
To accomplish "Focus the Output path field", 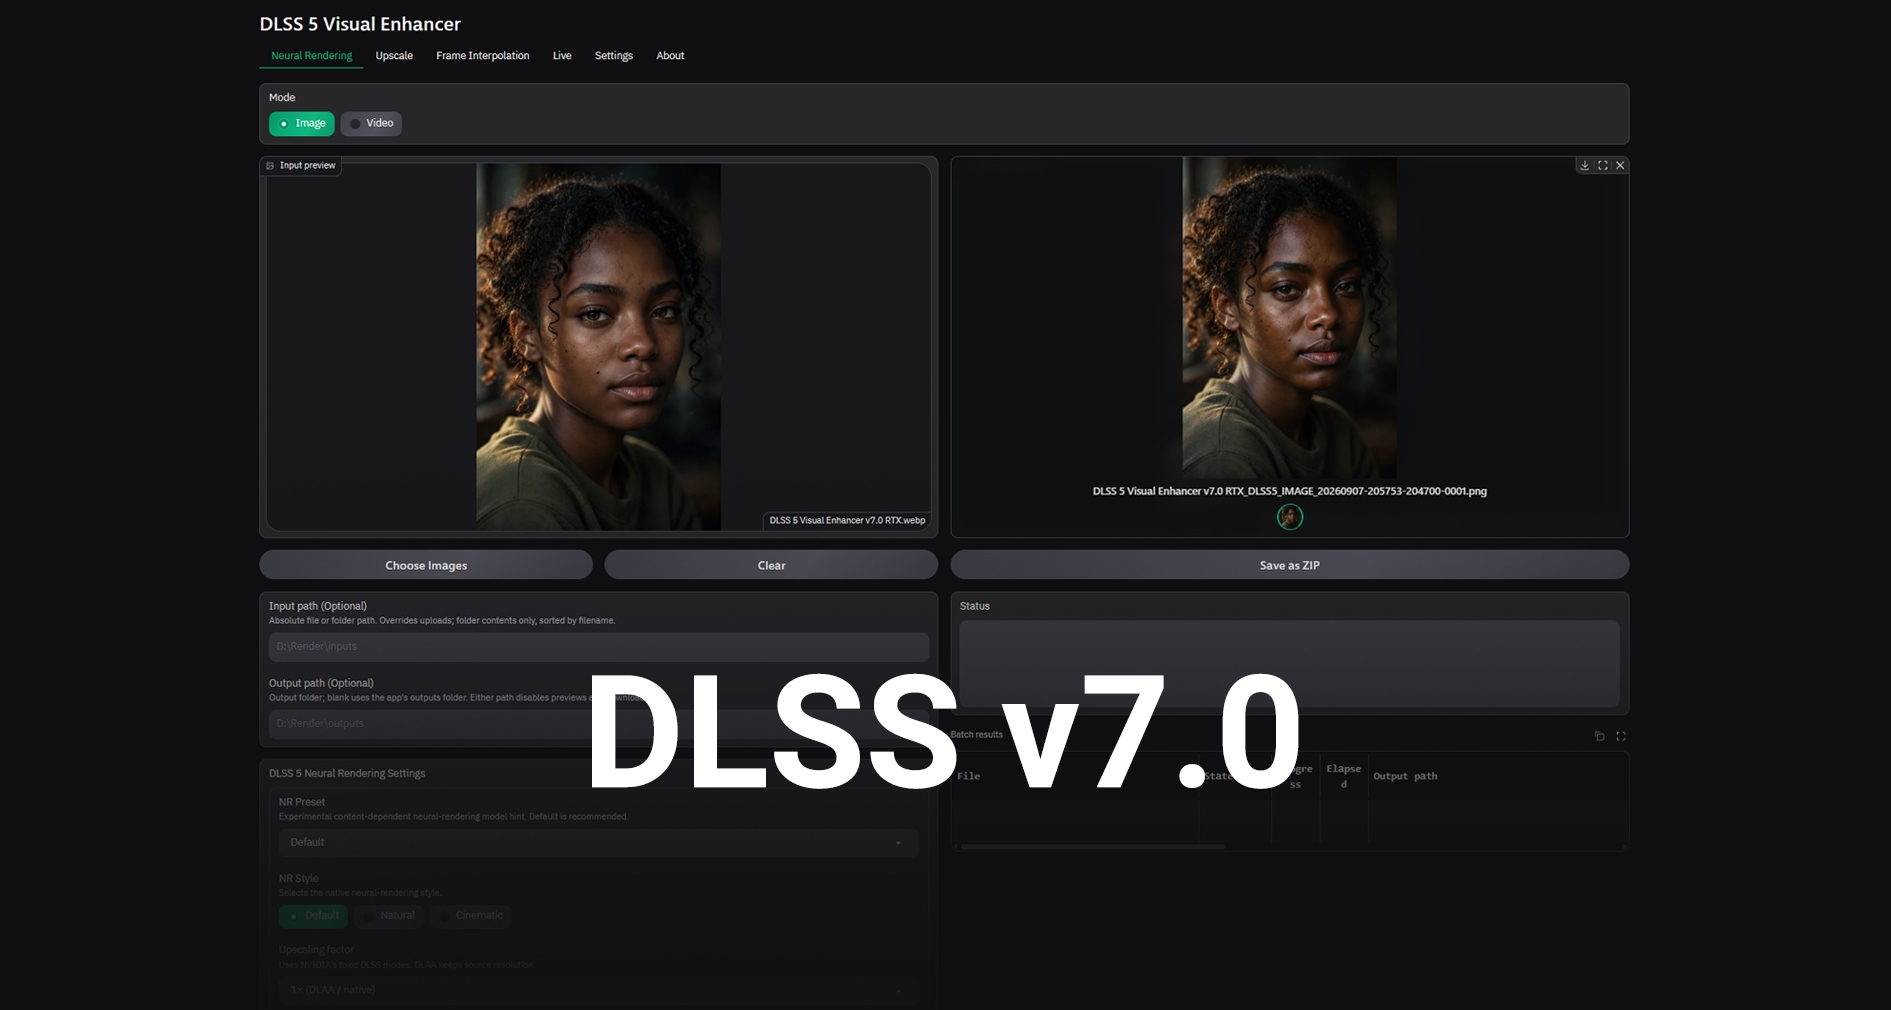I will pyautogui.click(x=599, y=724).
